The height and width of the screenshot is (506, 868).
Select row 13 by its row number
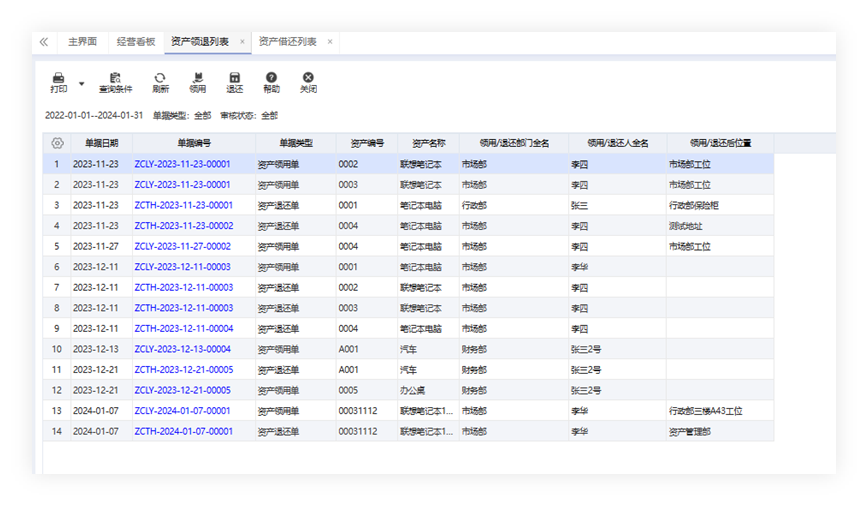[57, 411]
